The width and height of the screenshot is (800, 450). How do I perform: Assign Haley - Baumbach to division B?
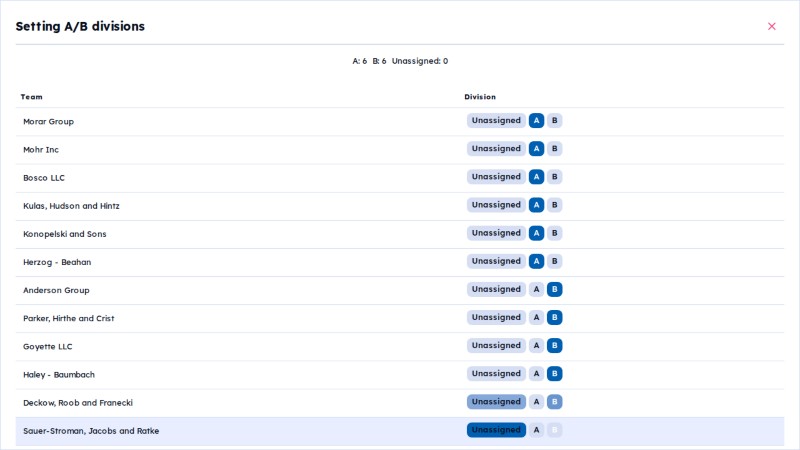[555, 373]
